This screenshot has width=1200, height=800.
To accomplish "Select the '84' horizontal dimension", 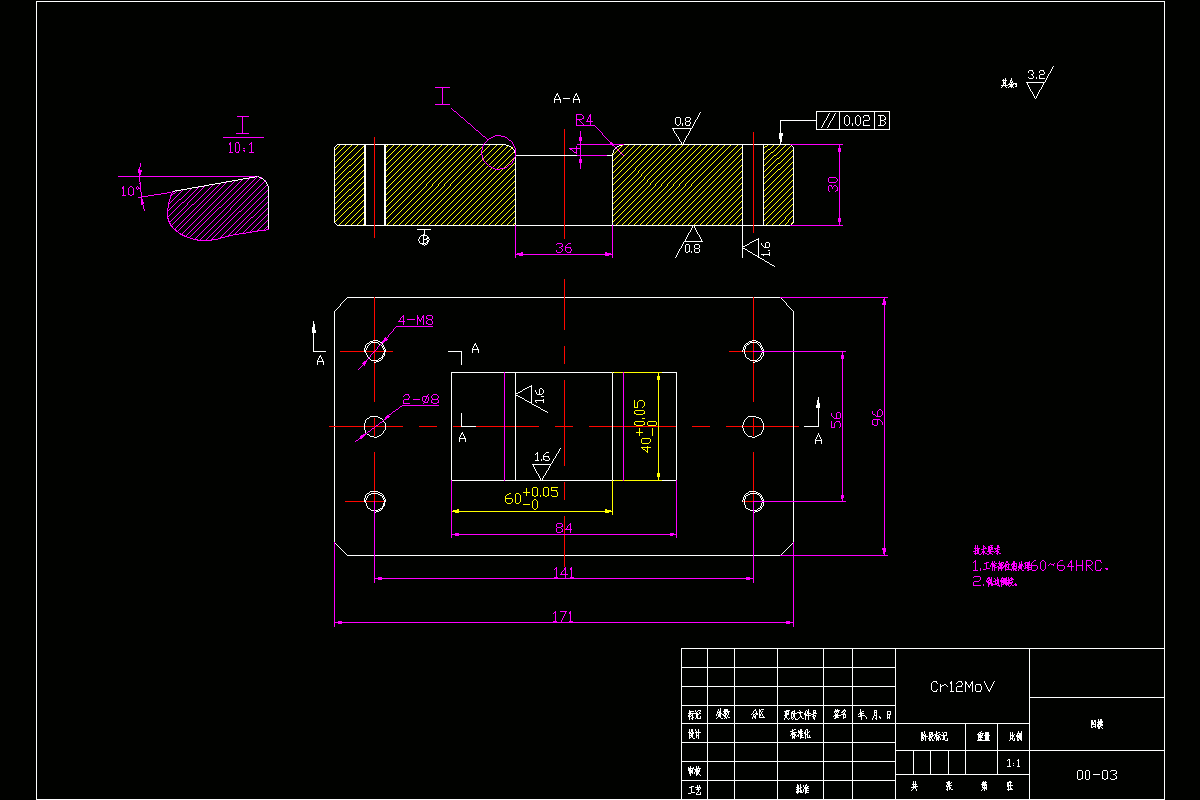I will (x=563, y=528).
